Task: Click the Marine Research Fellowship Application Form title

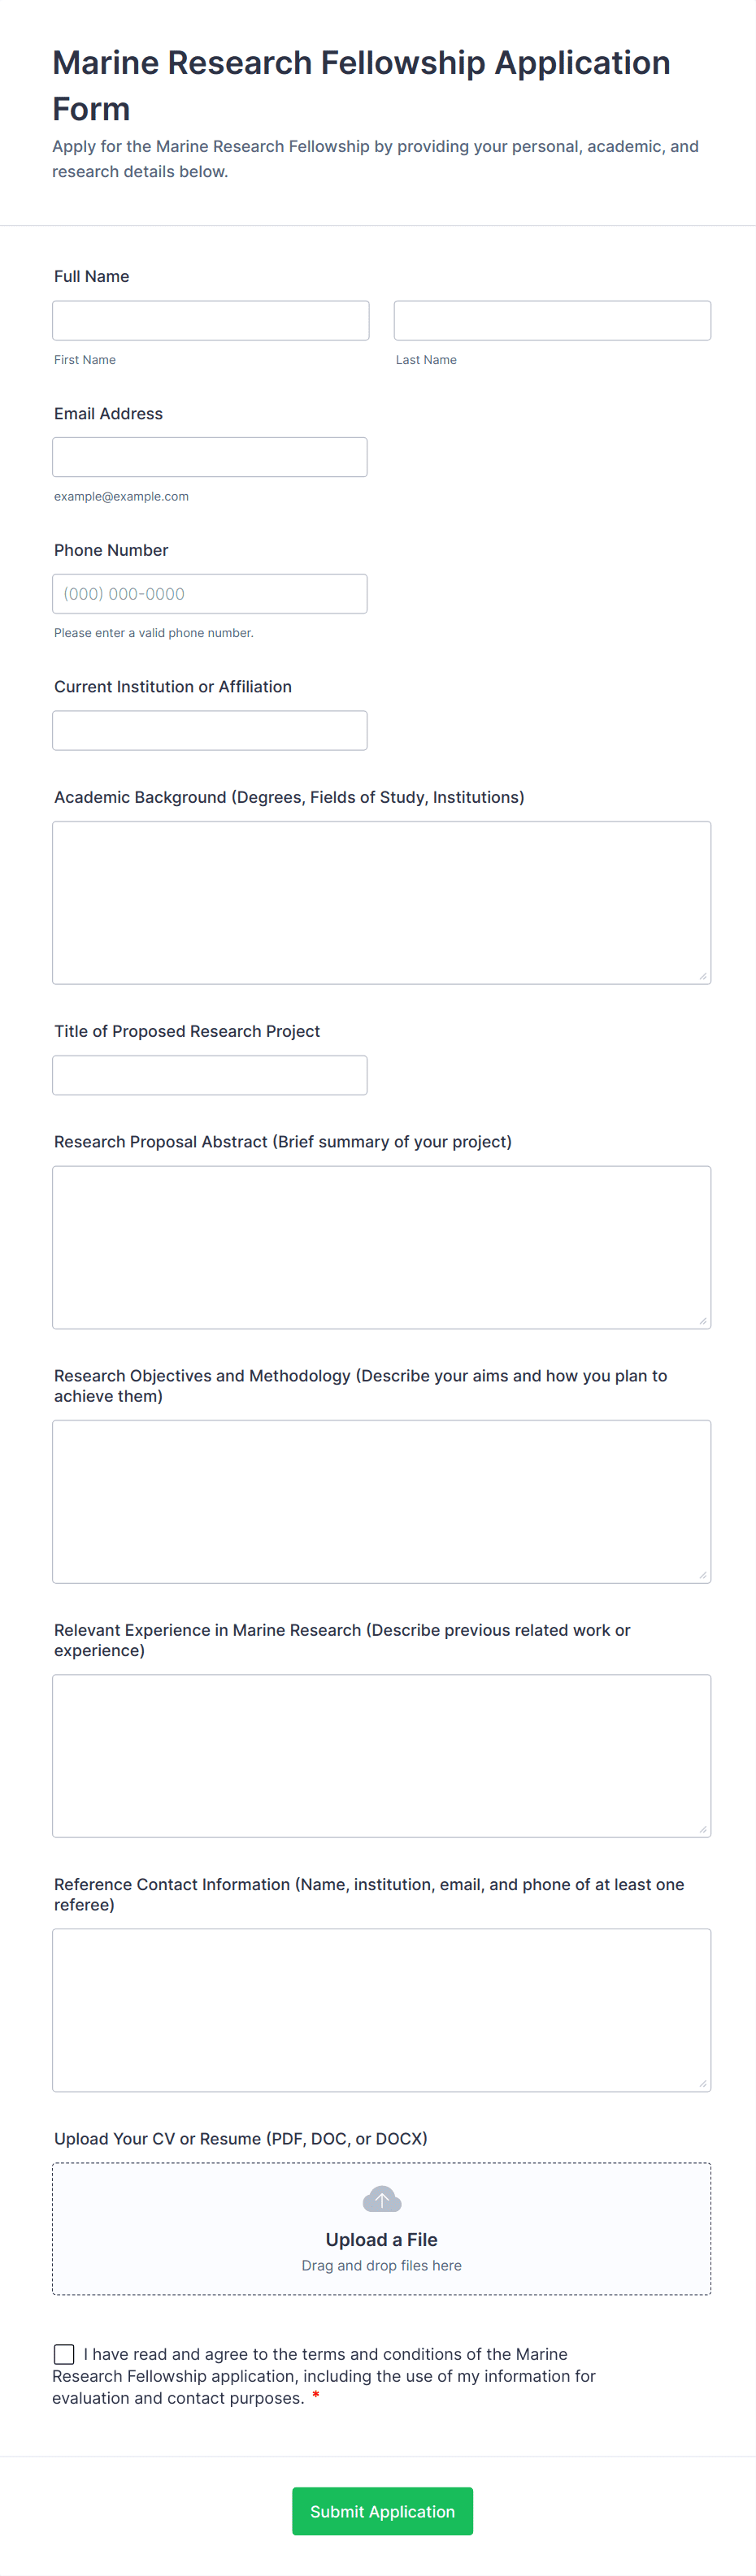Action: pyautogui.click(x=361, y=85)
